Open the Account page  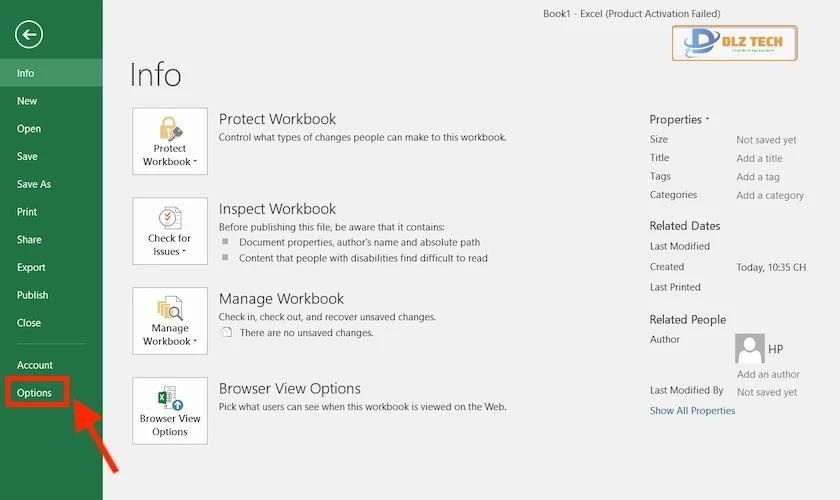[35, 365]
